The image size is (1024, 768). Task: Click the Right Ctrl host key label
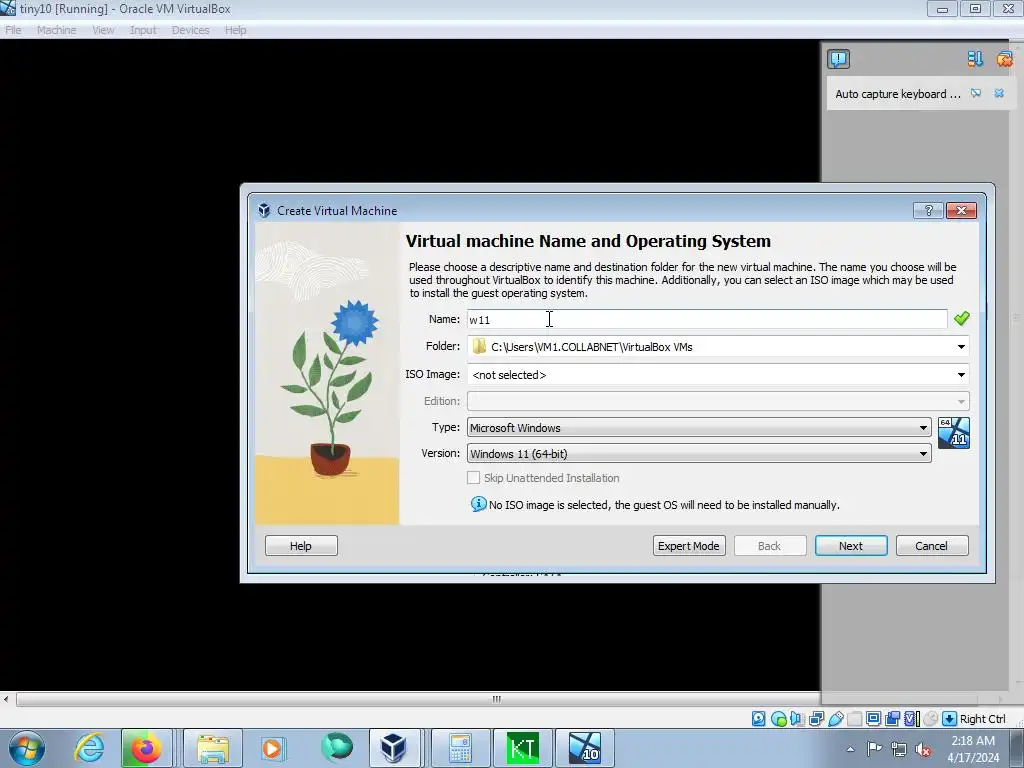983,719
